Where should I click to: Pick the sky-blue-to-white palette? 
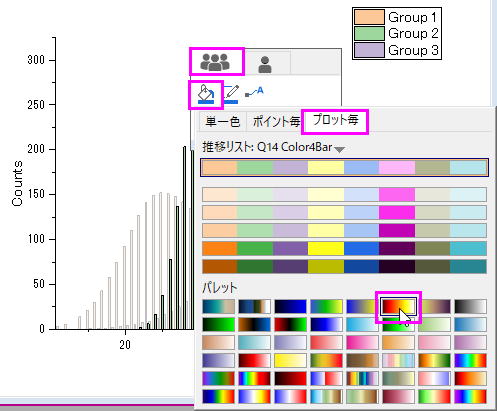[x=362, y=324]
